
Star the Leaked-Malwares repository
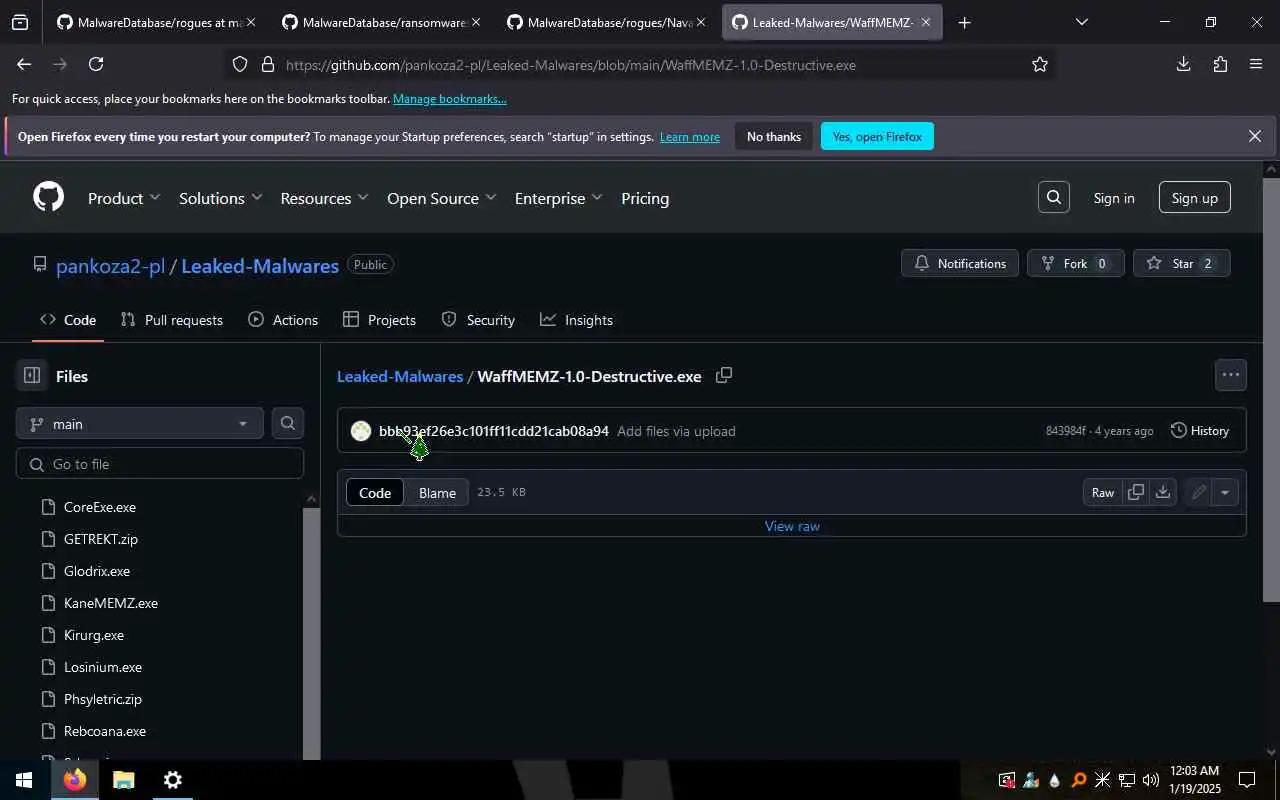click(1181, 263)
